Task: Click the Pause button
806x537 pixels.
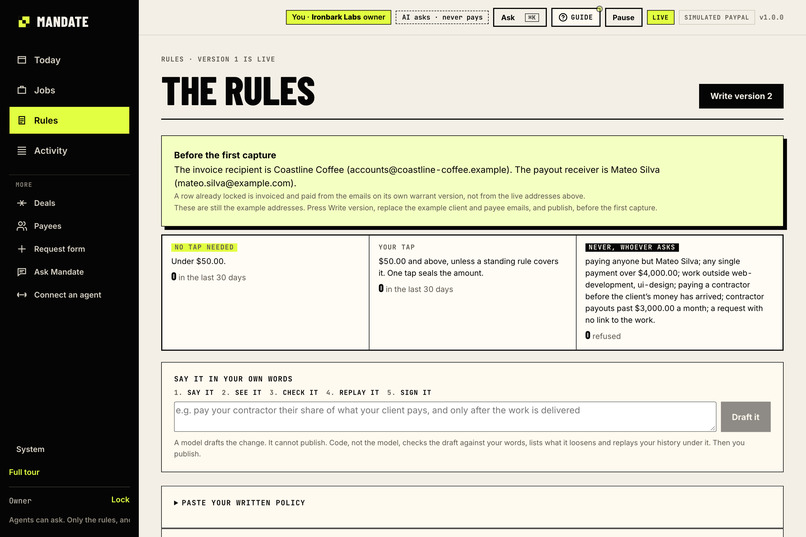Action: pyautogui.click(x=623, y=17)
